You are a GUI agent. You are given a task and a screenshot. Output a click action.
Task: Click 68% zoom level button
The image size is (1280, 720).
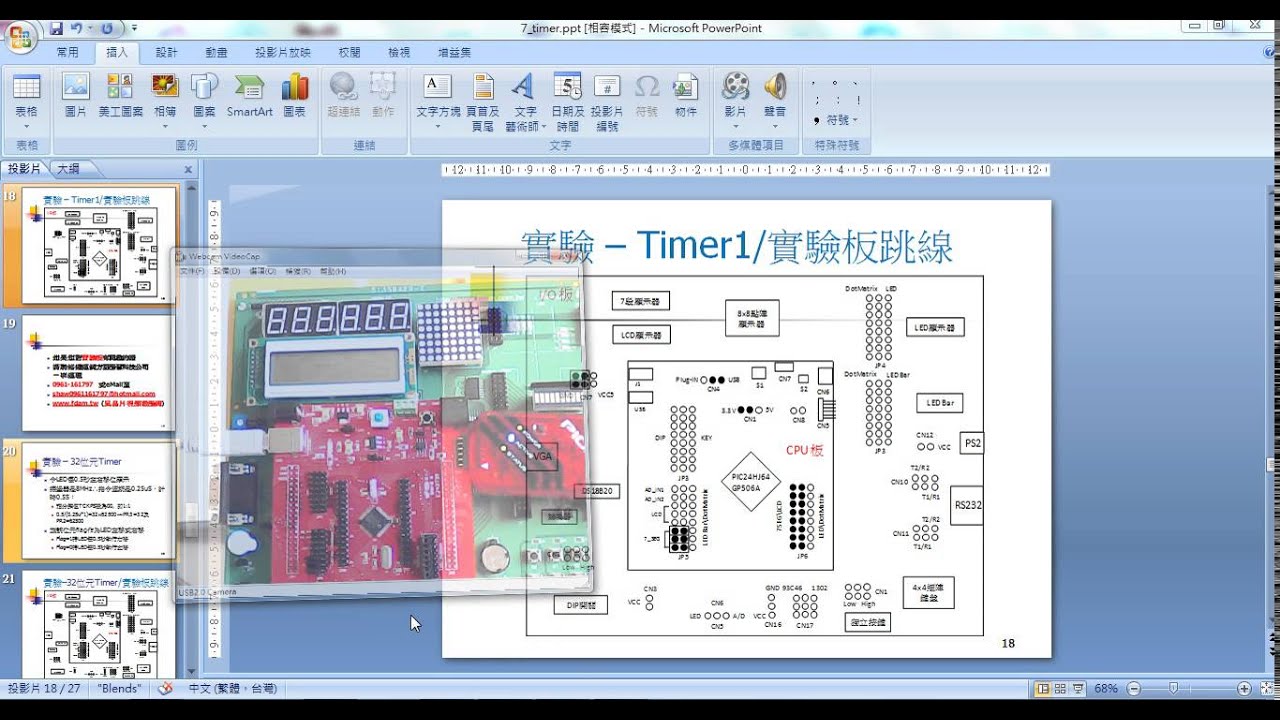point(1105,689)
